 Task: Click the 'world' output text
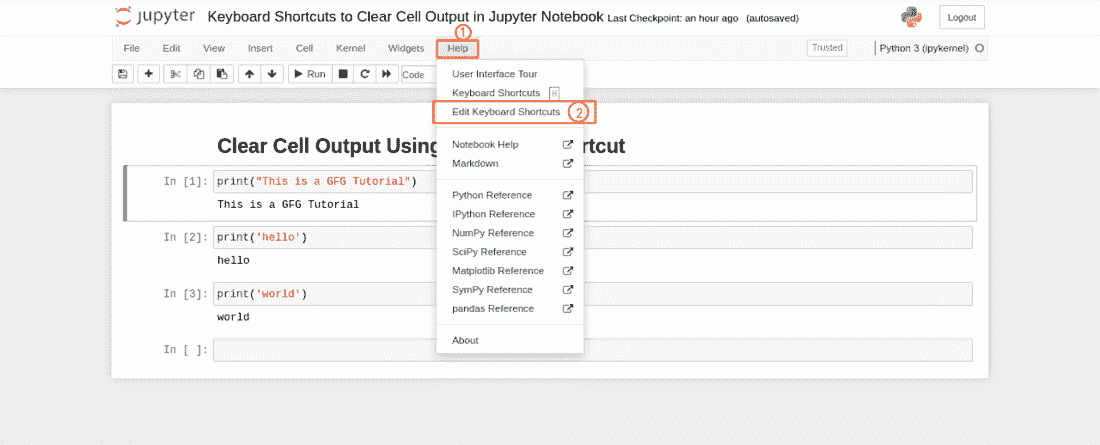click(233, 317)
